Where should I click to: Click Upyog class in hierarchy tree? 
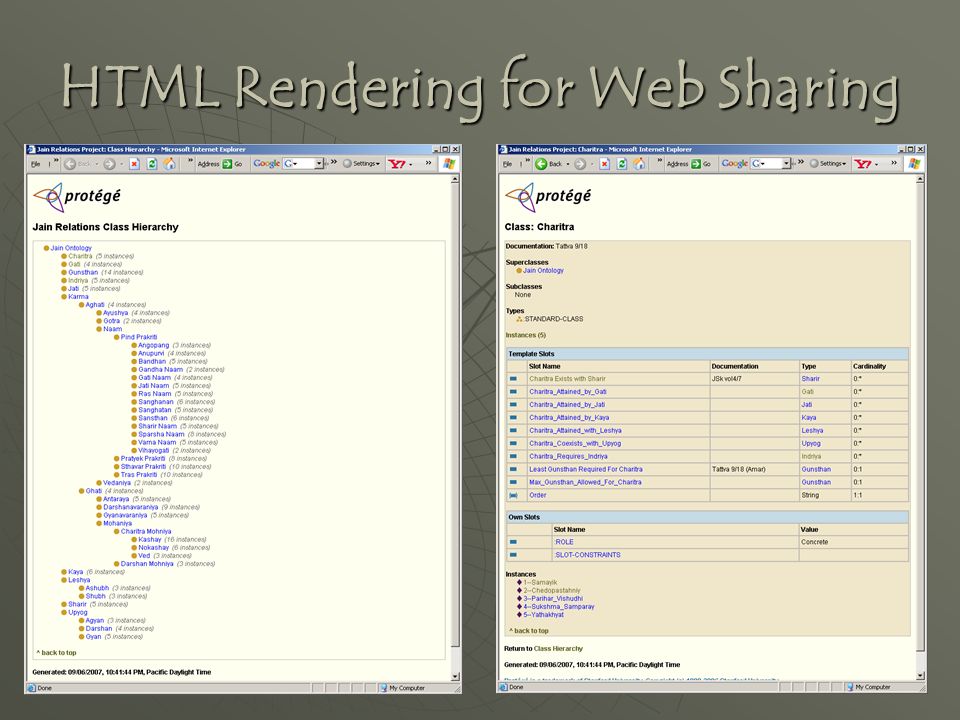pos(78,612)
